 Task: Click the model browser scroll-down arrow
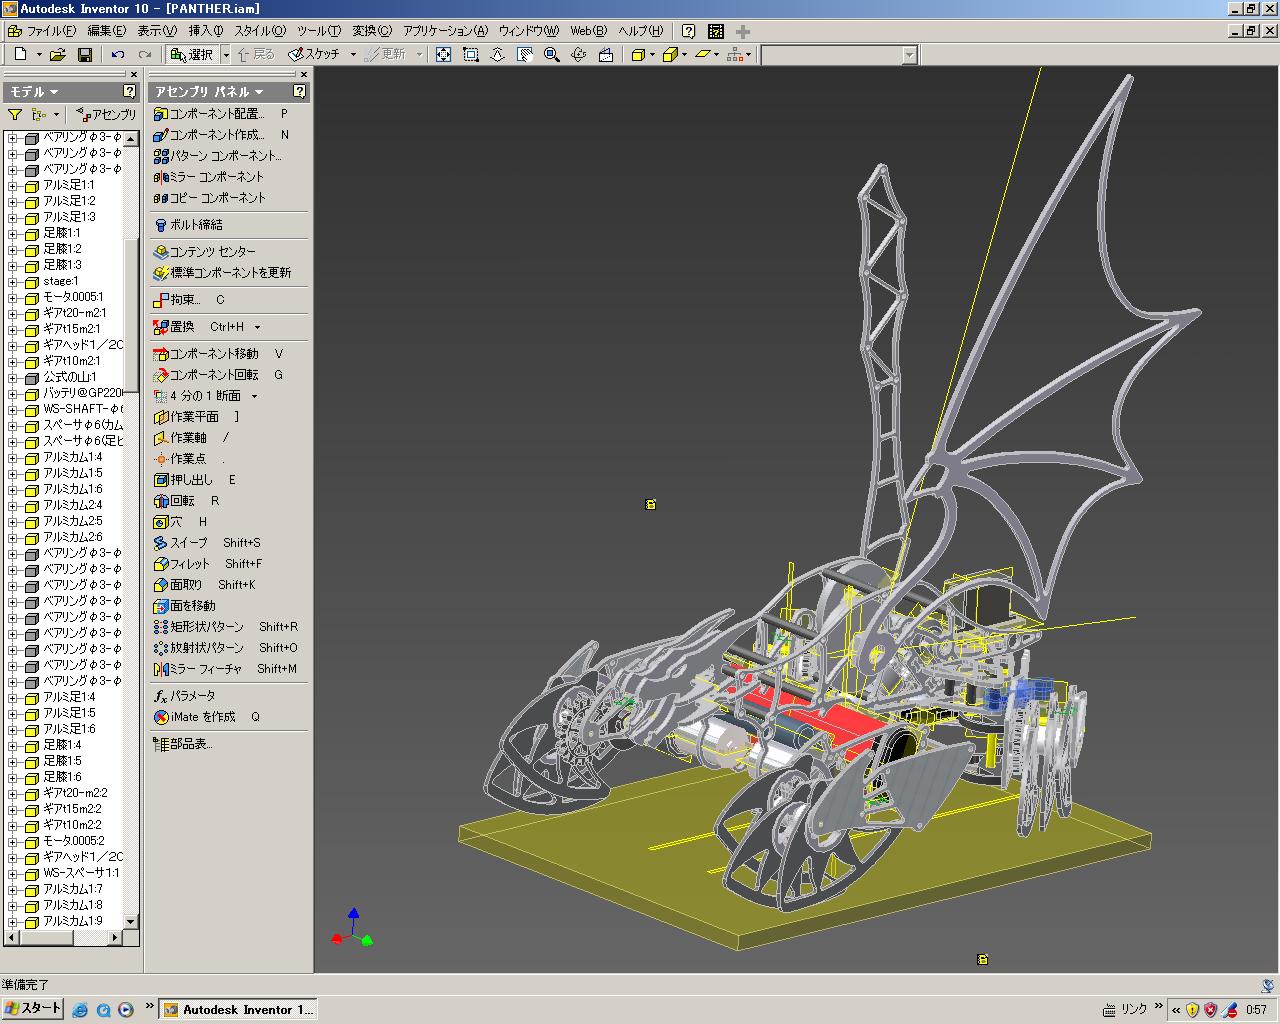pos(130,921)
